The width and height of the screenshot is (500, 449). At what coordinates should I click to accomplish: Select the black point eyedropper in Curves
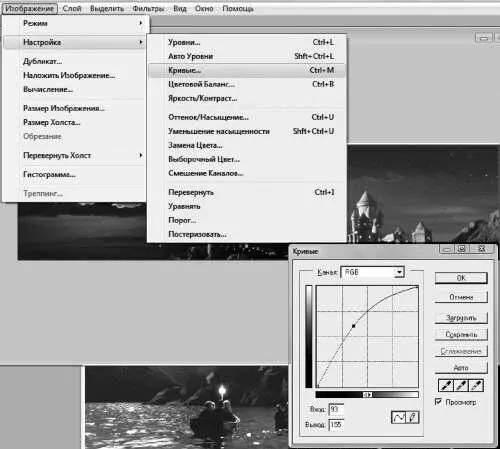click(x=446, y=385)
